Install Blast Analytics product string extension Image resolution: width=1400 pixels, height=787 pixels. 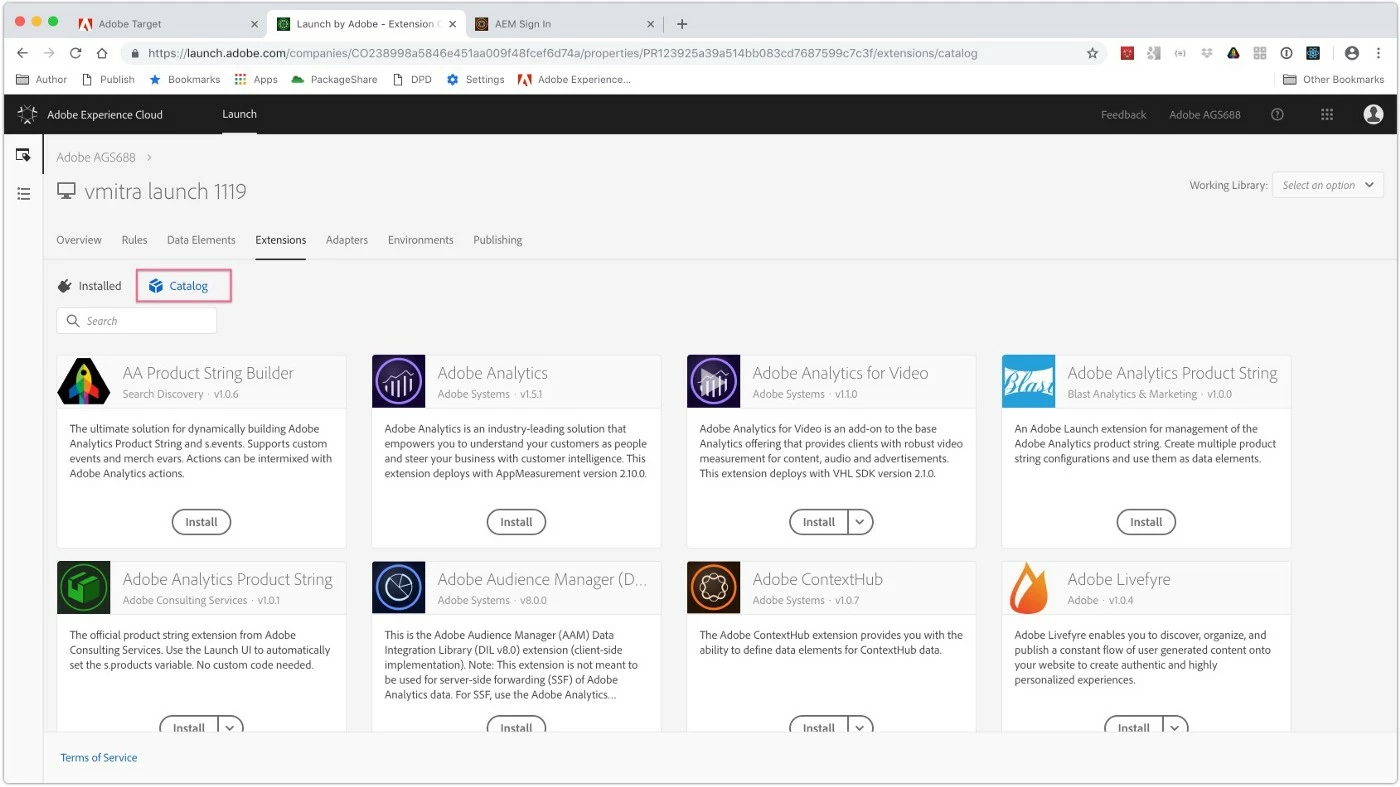[1146, 522]
